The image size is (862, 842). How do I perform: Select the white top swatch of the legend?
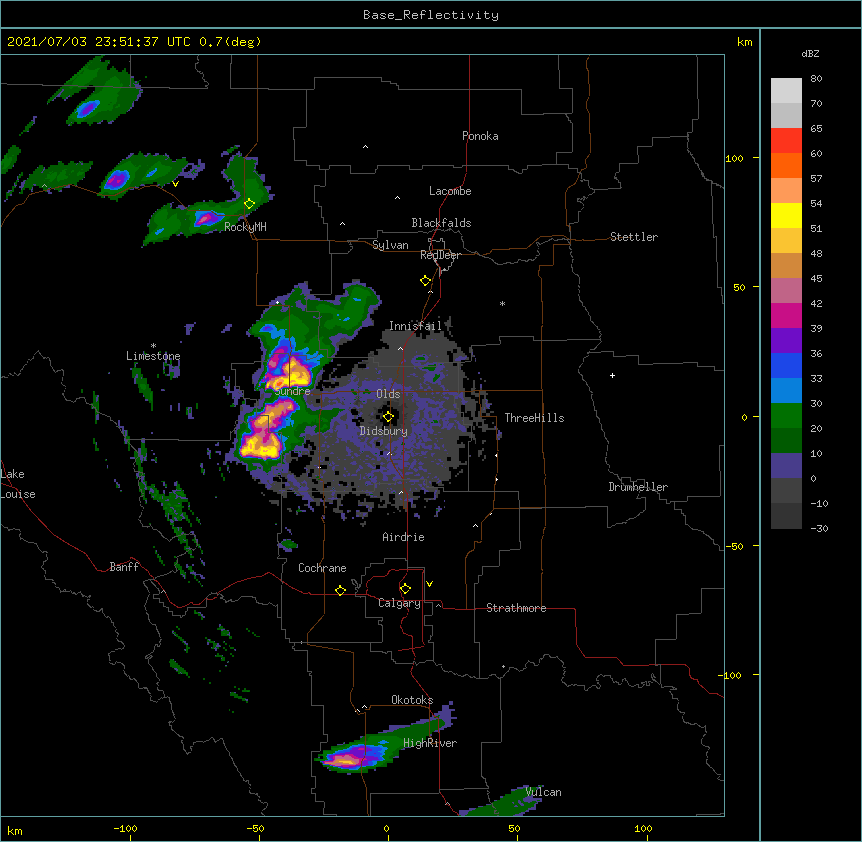point(786,91)
